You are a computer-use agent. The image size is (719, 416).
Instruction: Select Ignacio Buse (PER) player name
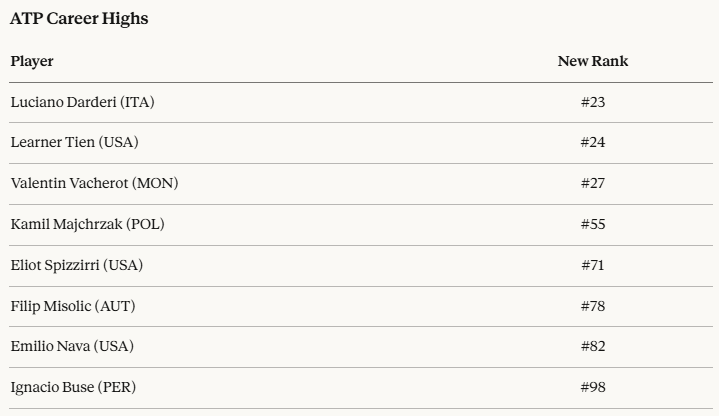tap(72, 387)
